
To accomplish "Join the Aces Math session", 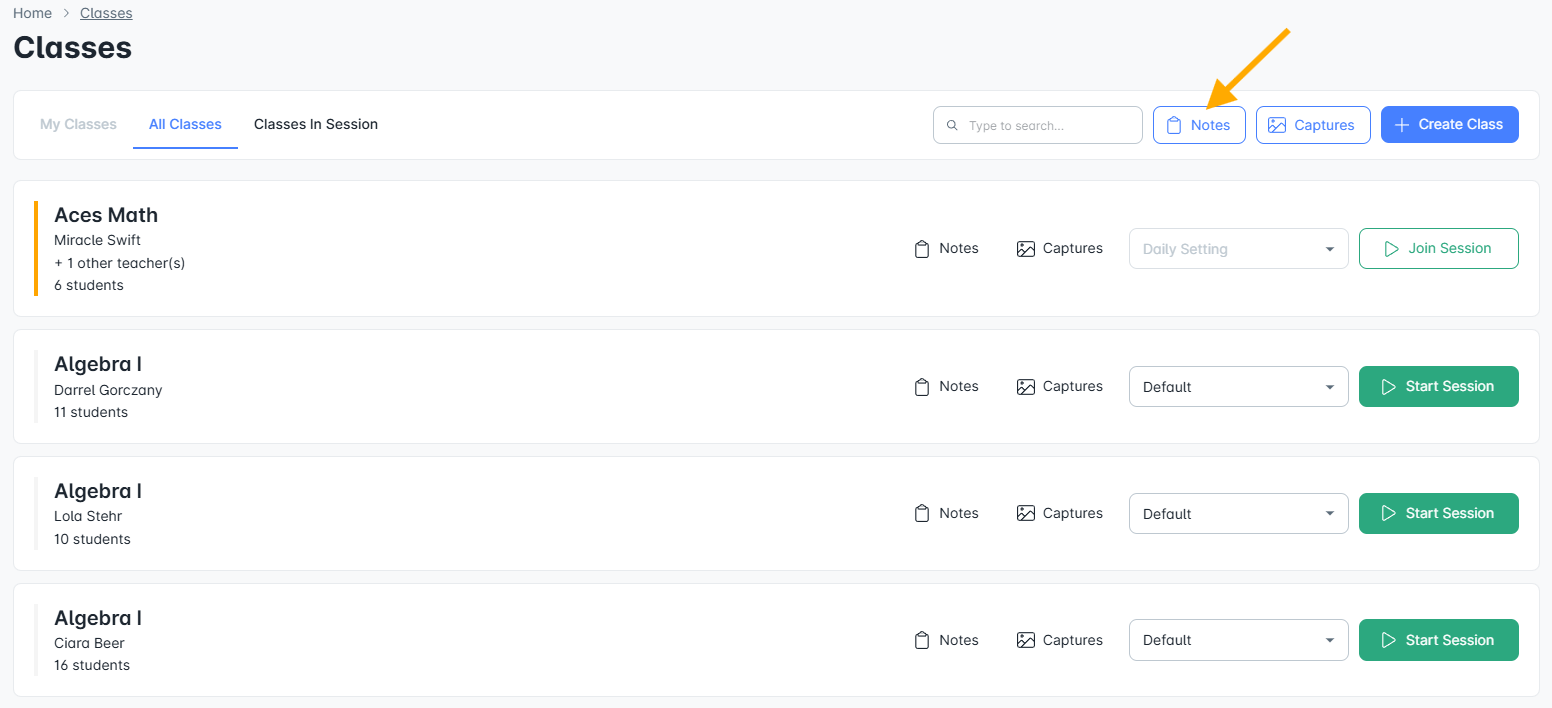I will tap(1439, 249).
